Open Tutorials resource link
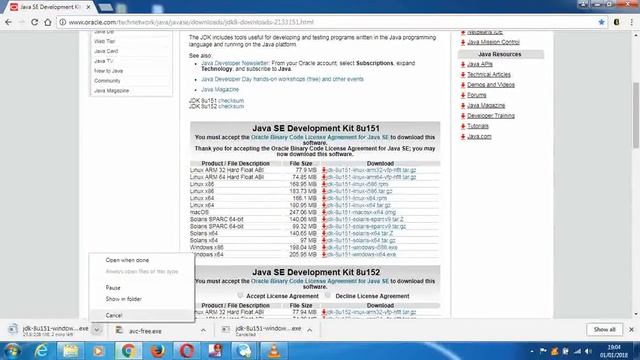Screen dimensions: 640x360 coord(478,126)
